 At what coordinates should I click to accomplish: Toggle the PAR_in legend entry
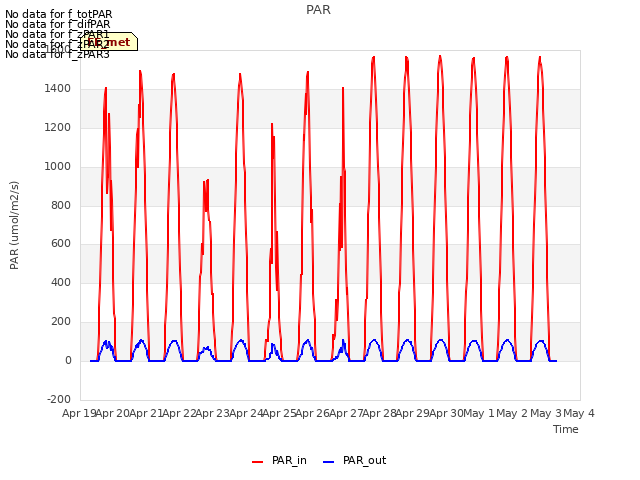(x=280, y=461)
